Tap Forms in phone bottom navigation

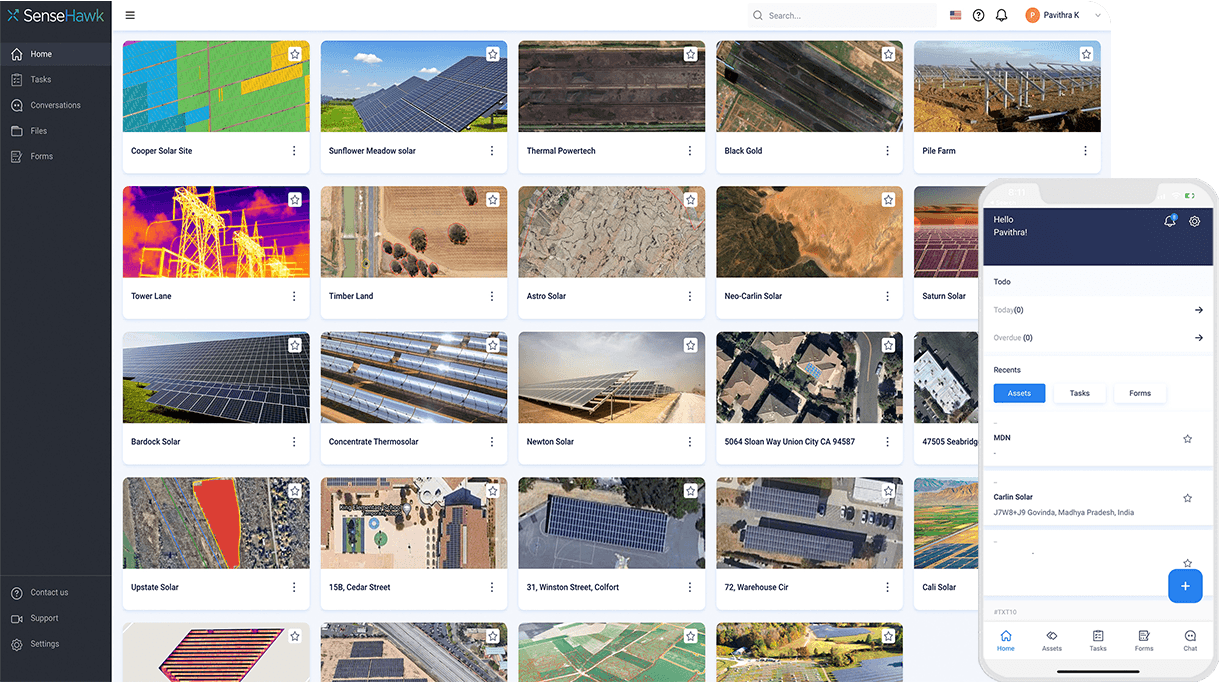pos(1144,641)
